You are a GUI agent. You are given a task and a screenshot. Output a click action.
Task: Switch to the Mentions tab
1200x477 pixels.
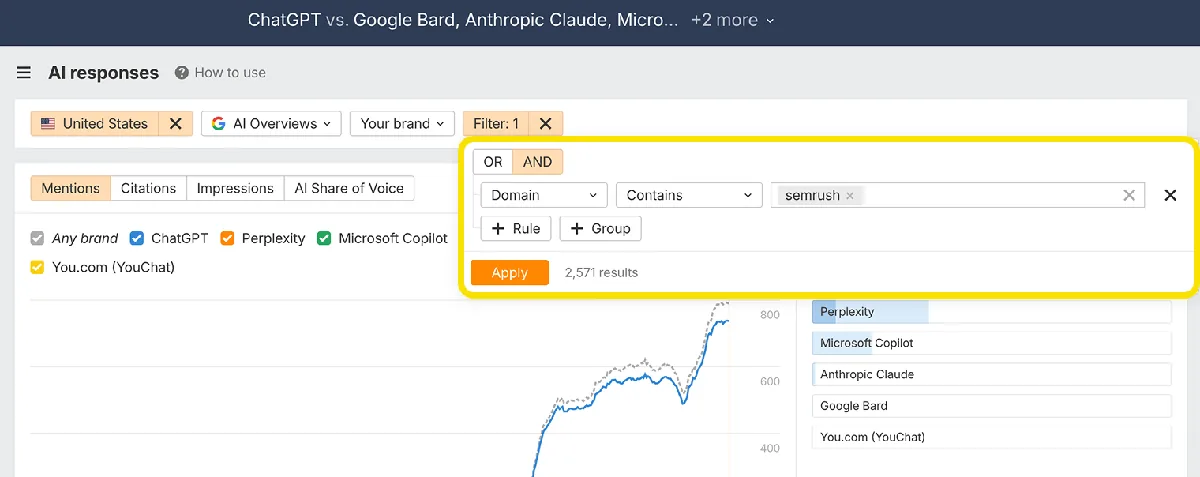[x=71, y=188]
